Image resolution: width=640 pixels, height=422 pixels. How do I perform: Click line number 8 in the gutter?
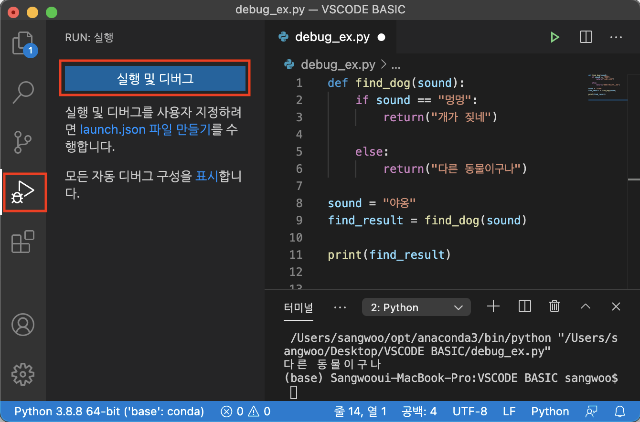[x=299, y=203]
